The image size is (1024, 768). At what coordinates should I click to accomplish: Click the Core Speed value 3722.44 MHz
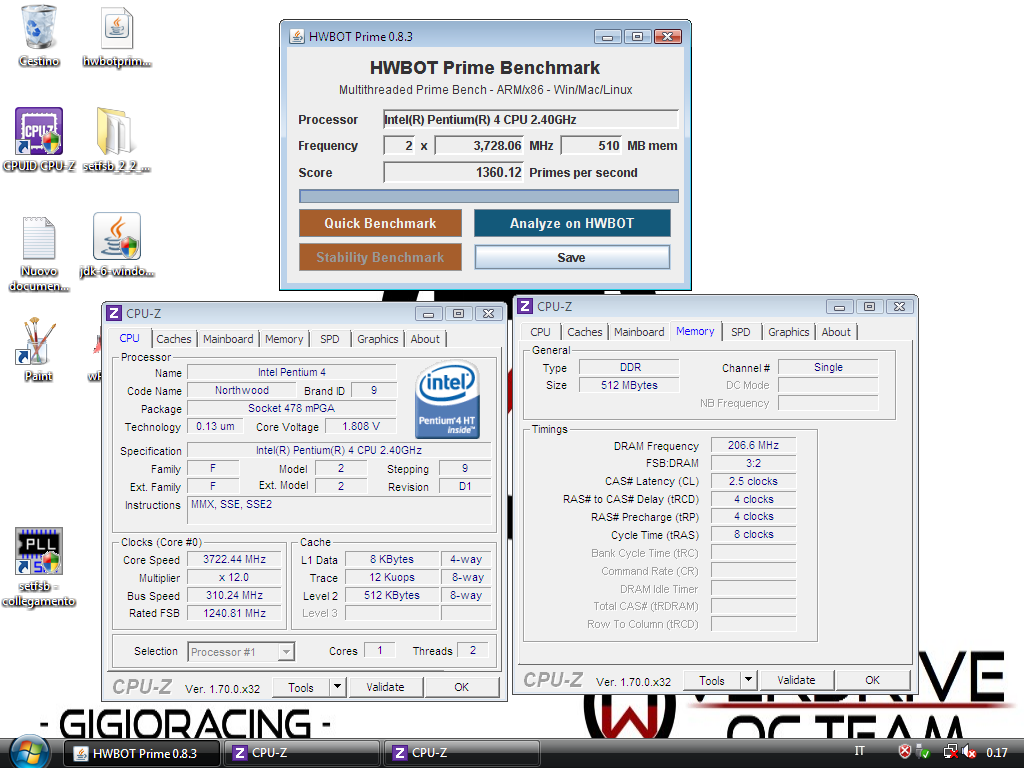pos(234,559)
